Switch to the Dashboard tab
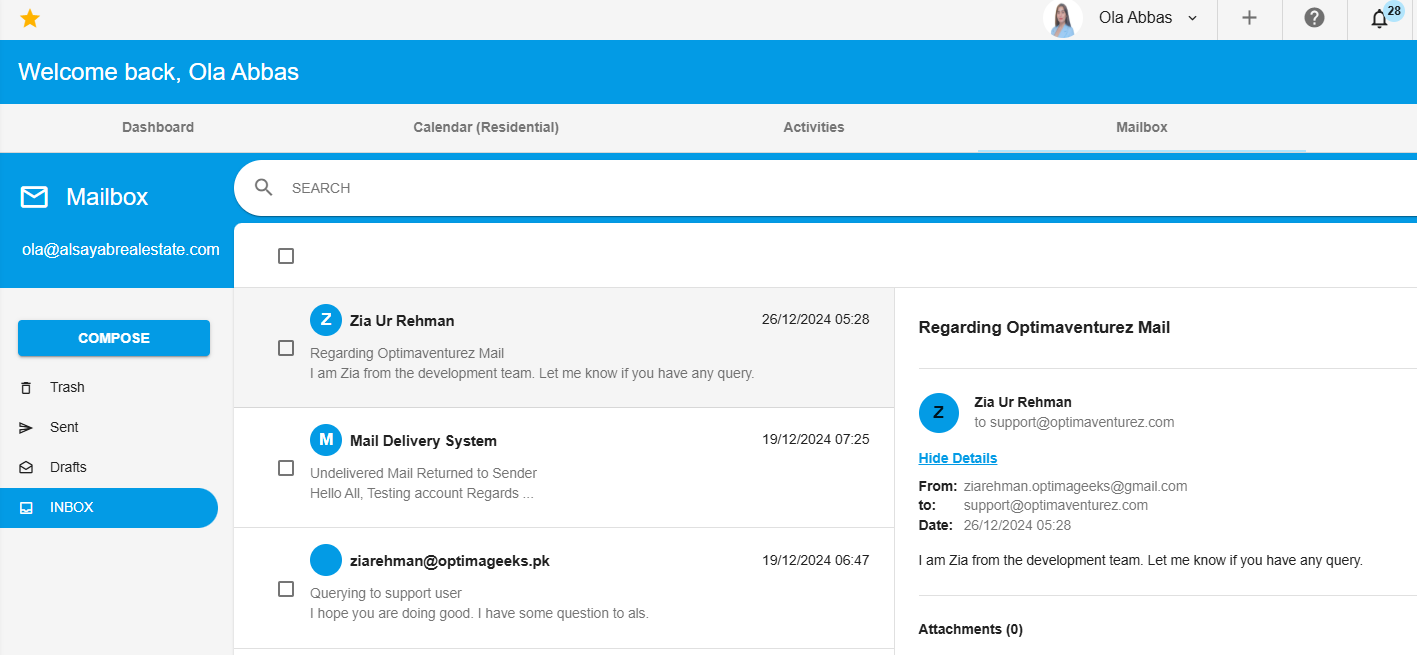 pos(158,127)
